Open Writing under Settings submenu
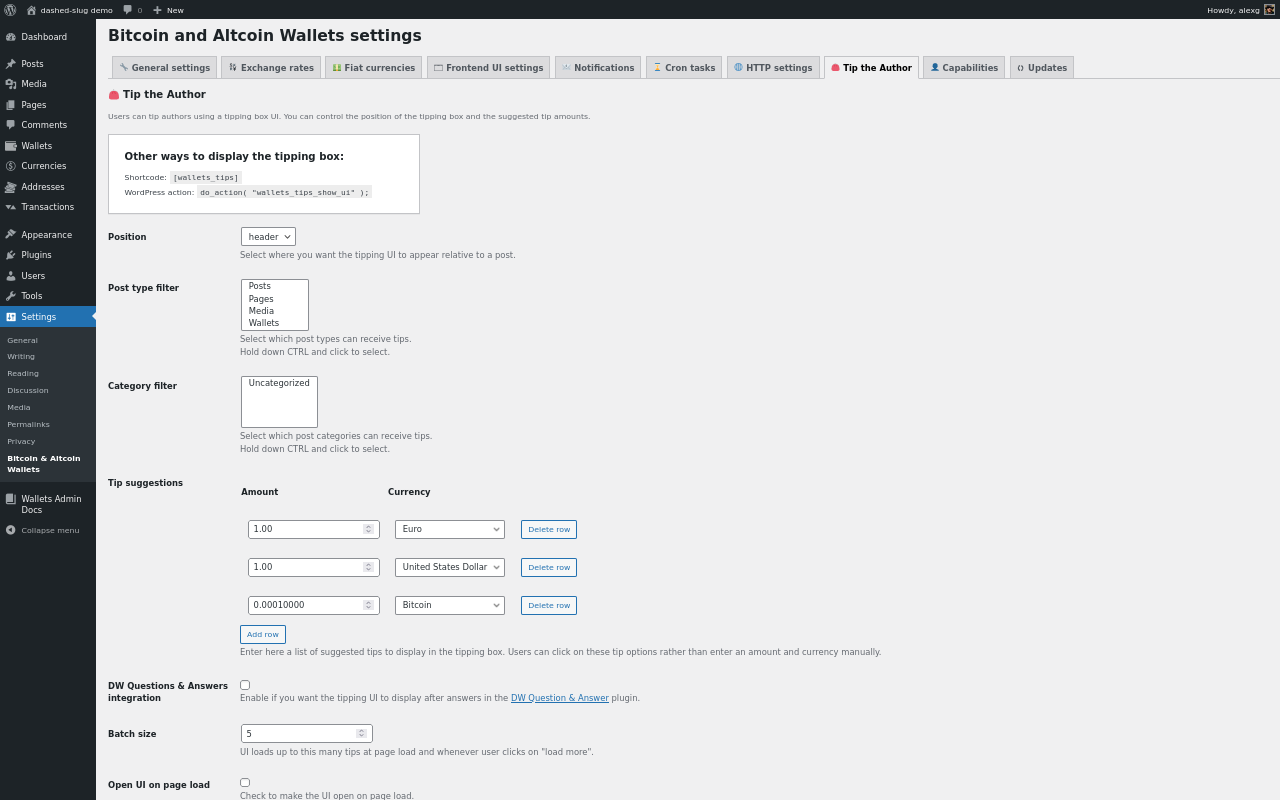Image resolution: width=1280 pixels, height=800 pixels. [x=21, y=356]
